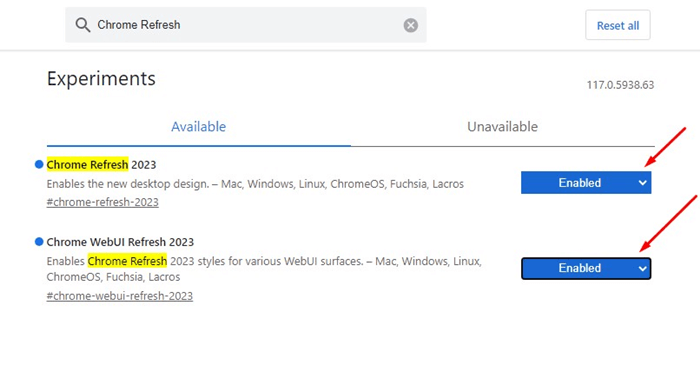700x378 pixels.
Task: Focus the search flags input field
Action: tap(246, 25)
